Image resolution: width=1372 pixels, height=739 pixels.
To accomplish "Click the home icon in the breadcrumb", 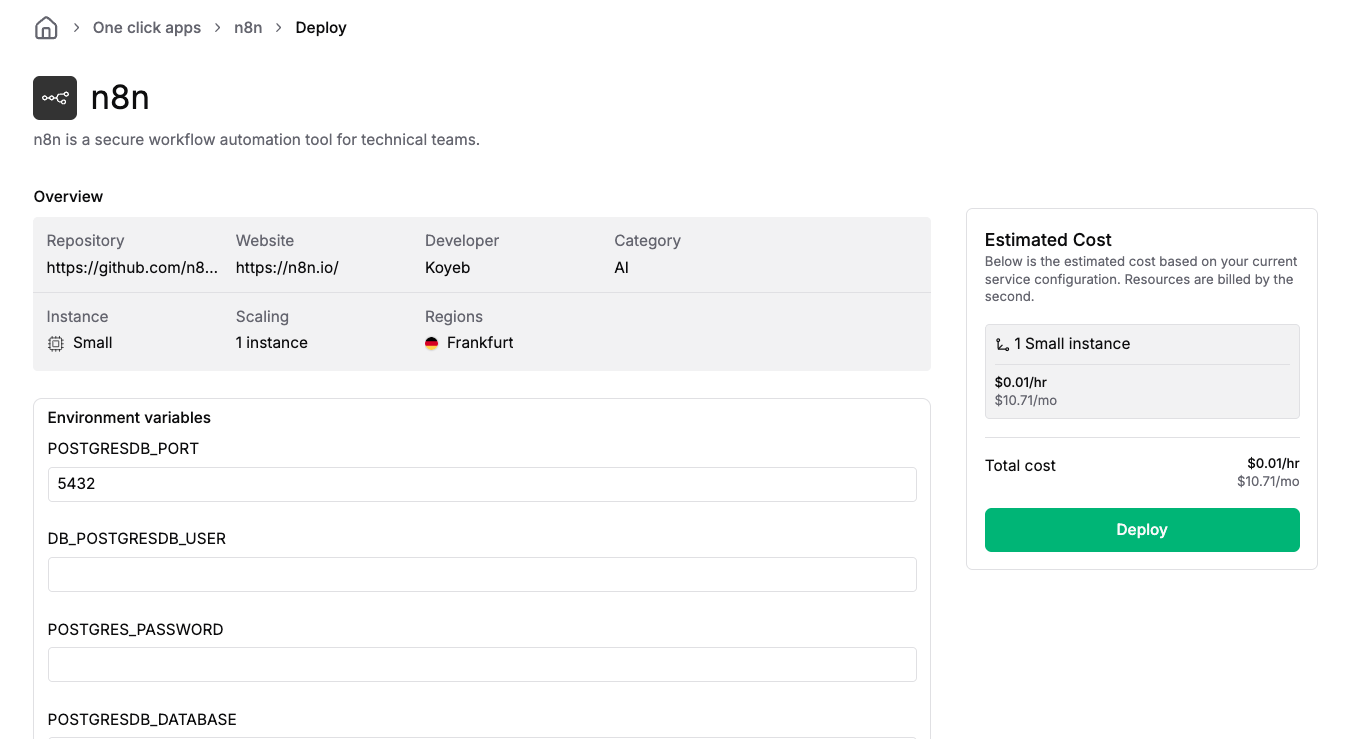I will pyautogui.click(x=46, y=27).
